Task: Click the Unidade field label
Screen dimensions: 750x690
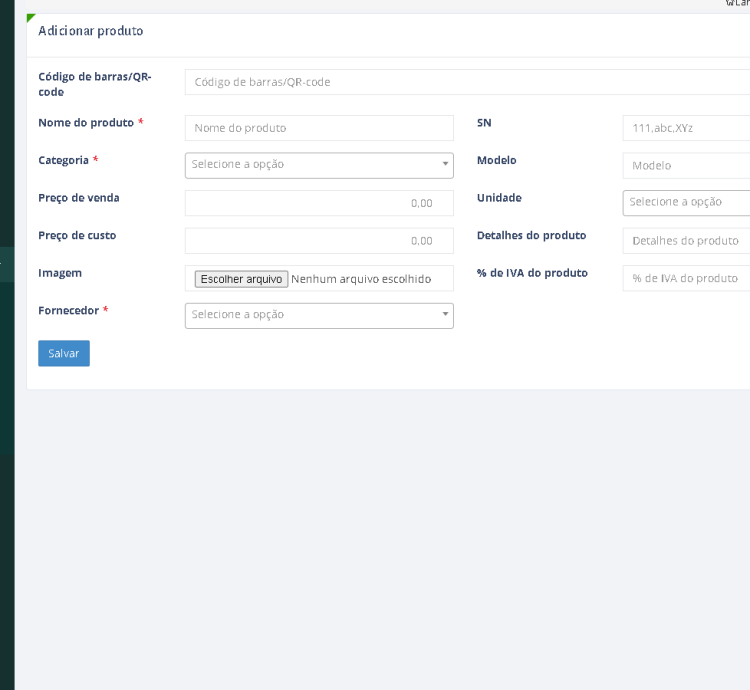Action: click(499, 198)
